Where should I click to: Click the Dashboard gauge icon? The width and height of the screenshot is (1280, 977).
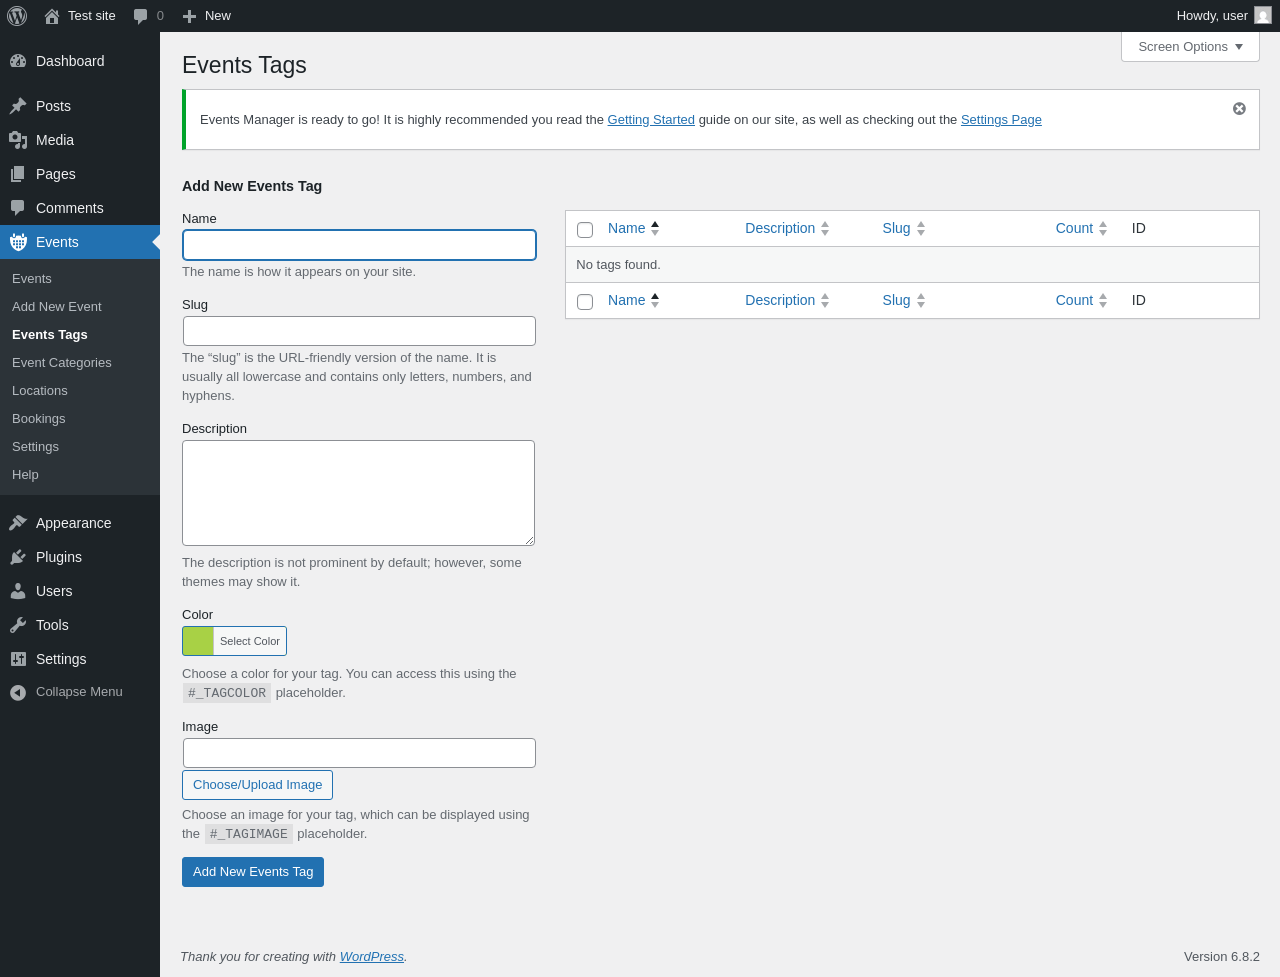(x=18, y=61)
